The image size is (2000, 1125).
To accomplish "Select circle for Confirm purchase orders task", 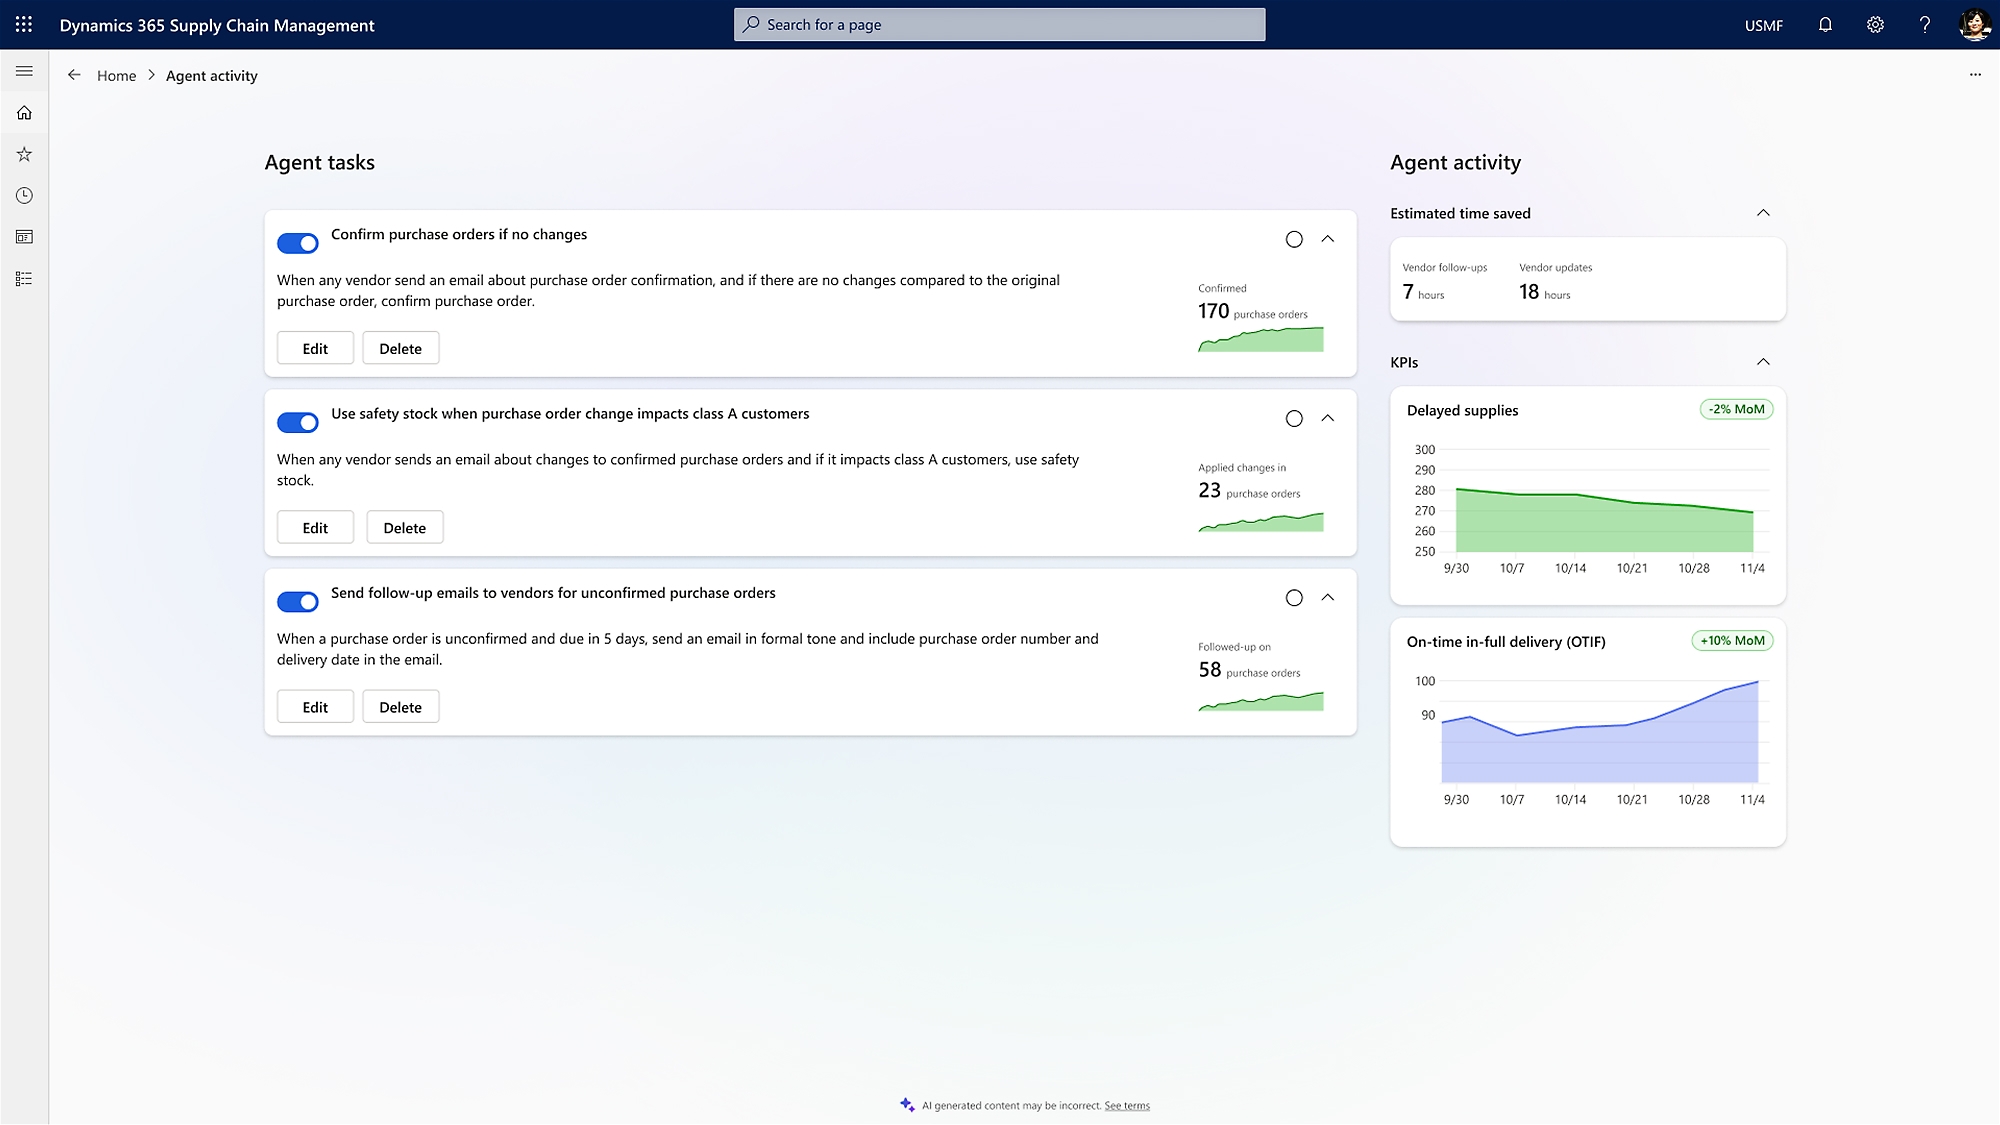I will click(1294, 239).
